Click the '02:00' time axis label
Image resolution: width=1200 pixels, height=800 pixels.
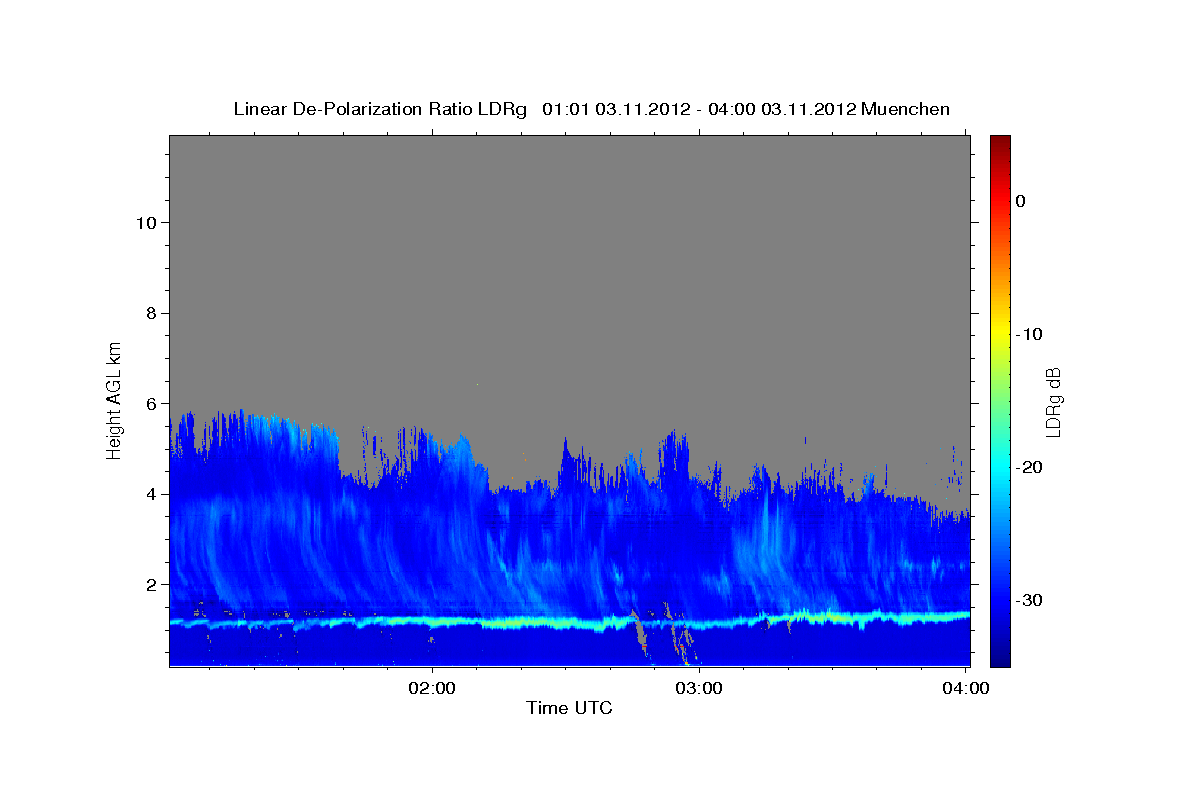(432, 687)
